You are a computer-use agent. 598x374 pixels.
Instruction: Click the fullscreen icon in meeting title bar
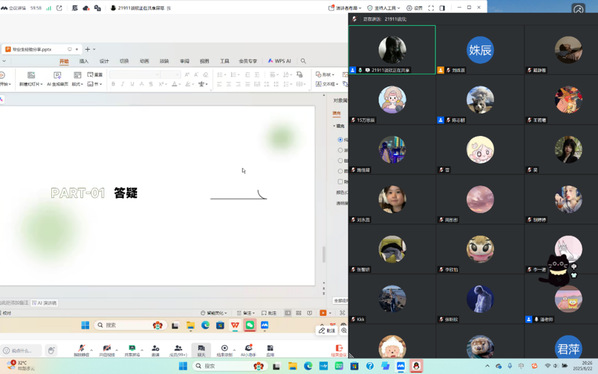(x=431, y=8)
